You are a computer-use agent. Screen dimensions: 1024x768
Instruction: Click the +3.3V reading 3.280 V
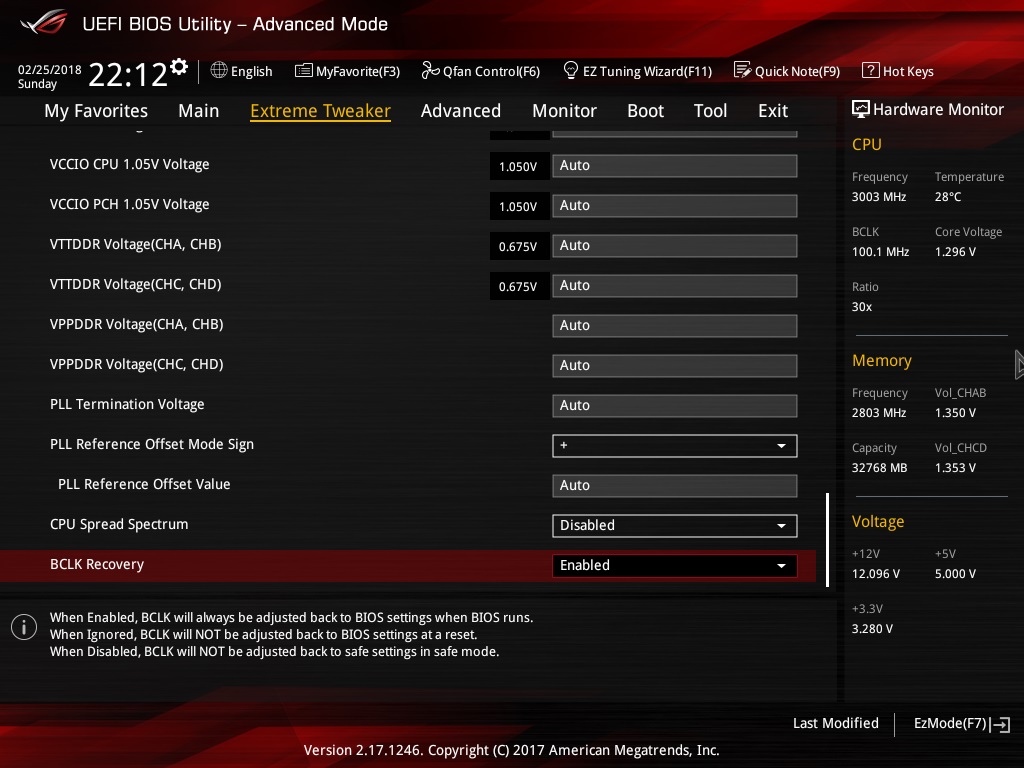[x=872, y=628]
